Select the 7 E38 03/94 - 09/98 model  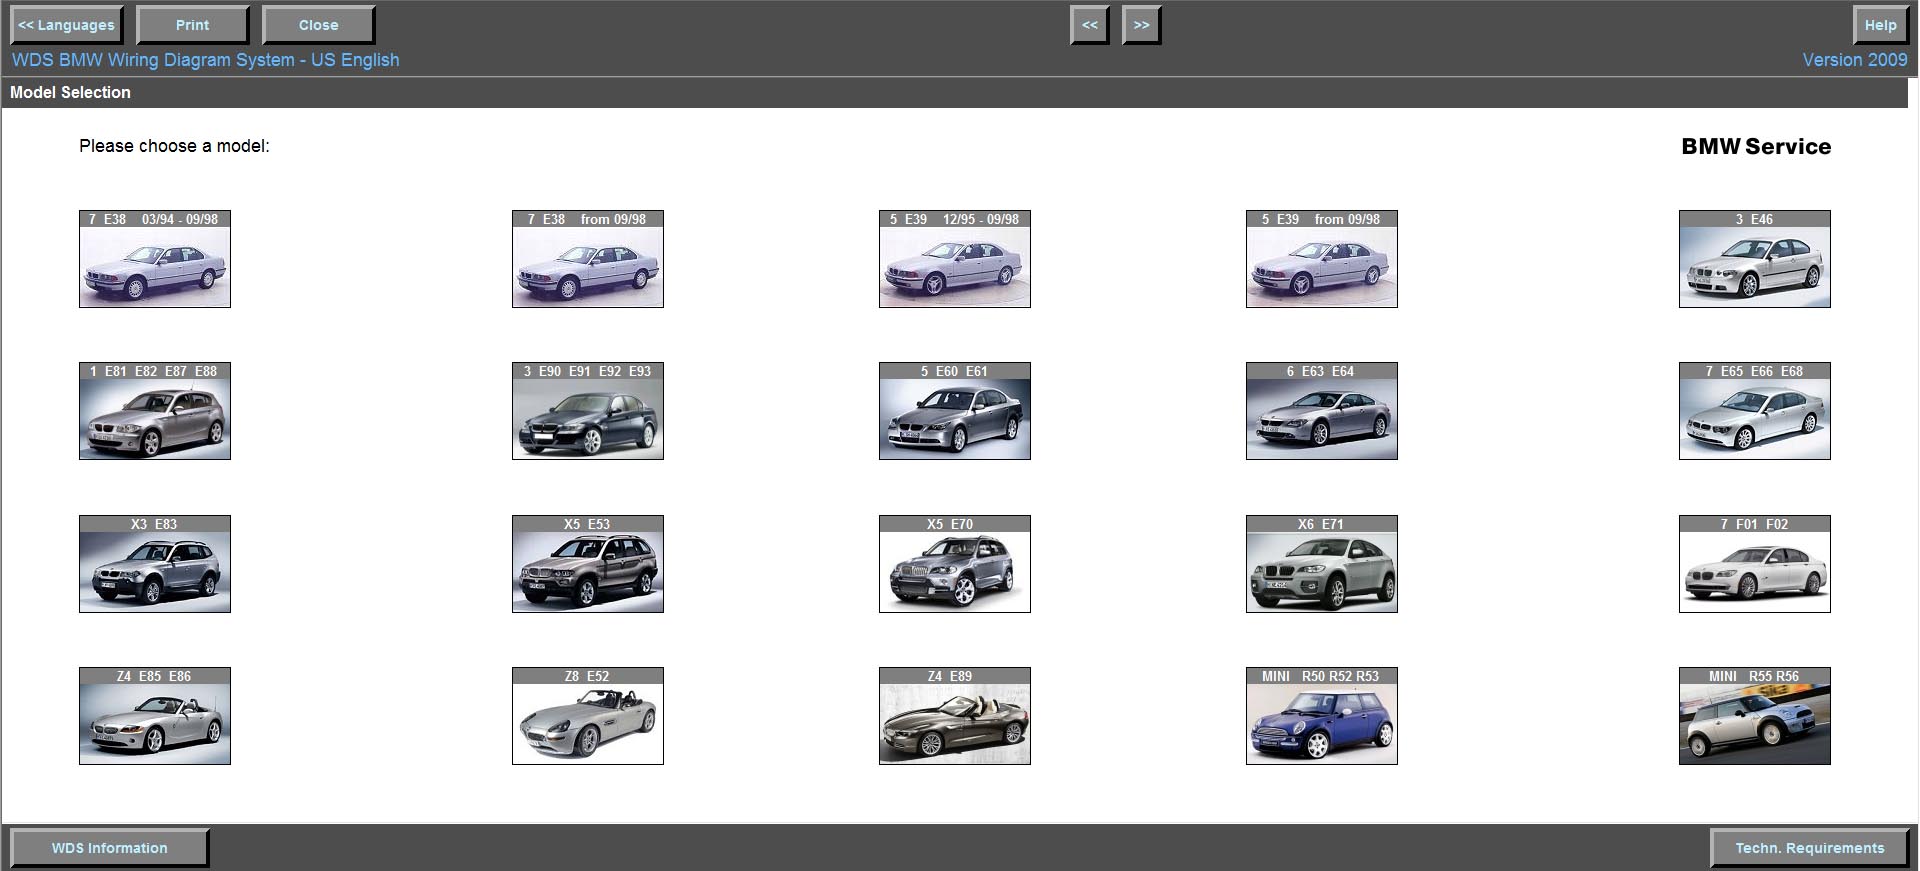(x=155, y=259)
